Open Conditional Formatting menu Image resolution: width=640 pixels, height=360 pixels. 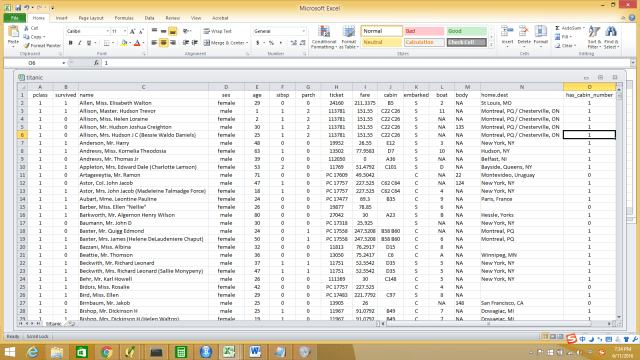pyautogui.click(x=324, y=37)
